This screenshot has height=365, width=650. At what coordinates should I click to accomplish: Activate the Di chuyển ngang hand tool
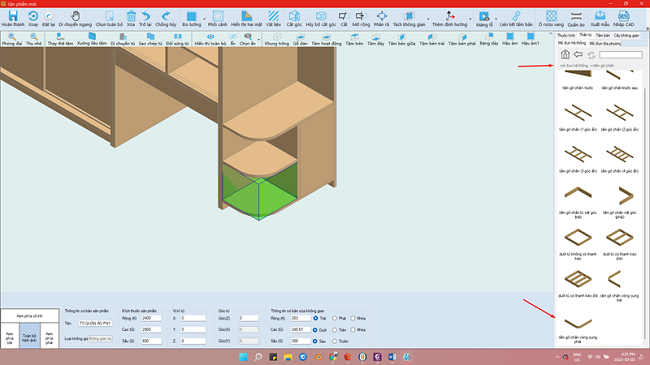[x=75, y=16]
